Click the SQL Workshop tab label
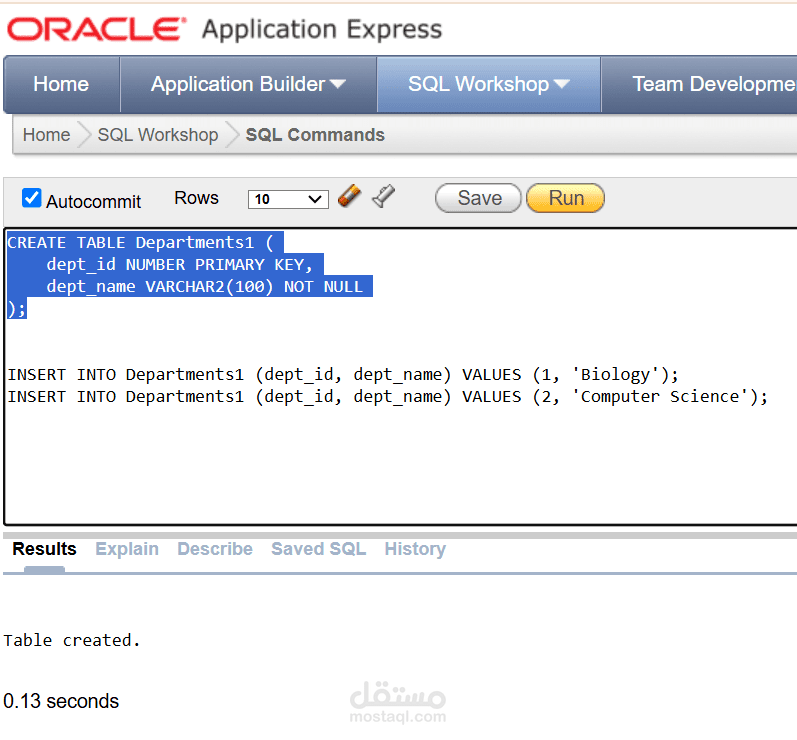797x740 pixels. (478, 84)
